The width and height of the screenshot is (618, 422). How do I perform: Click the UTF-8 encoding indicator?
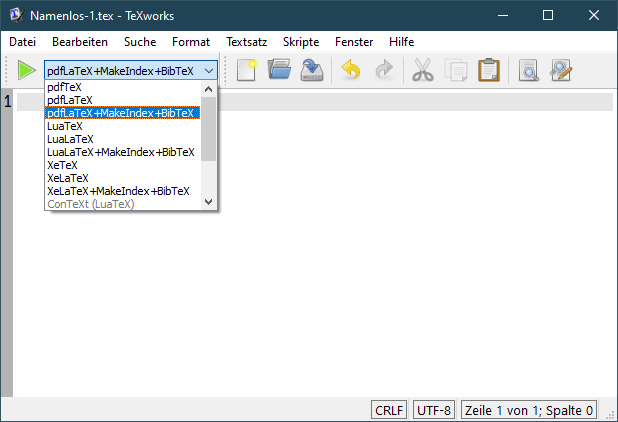pyautogui.click(x=434, y=410)
